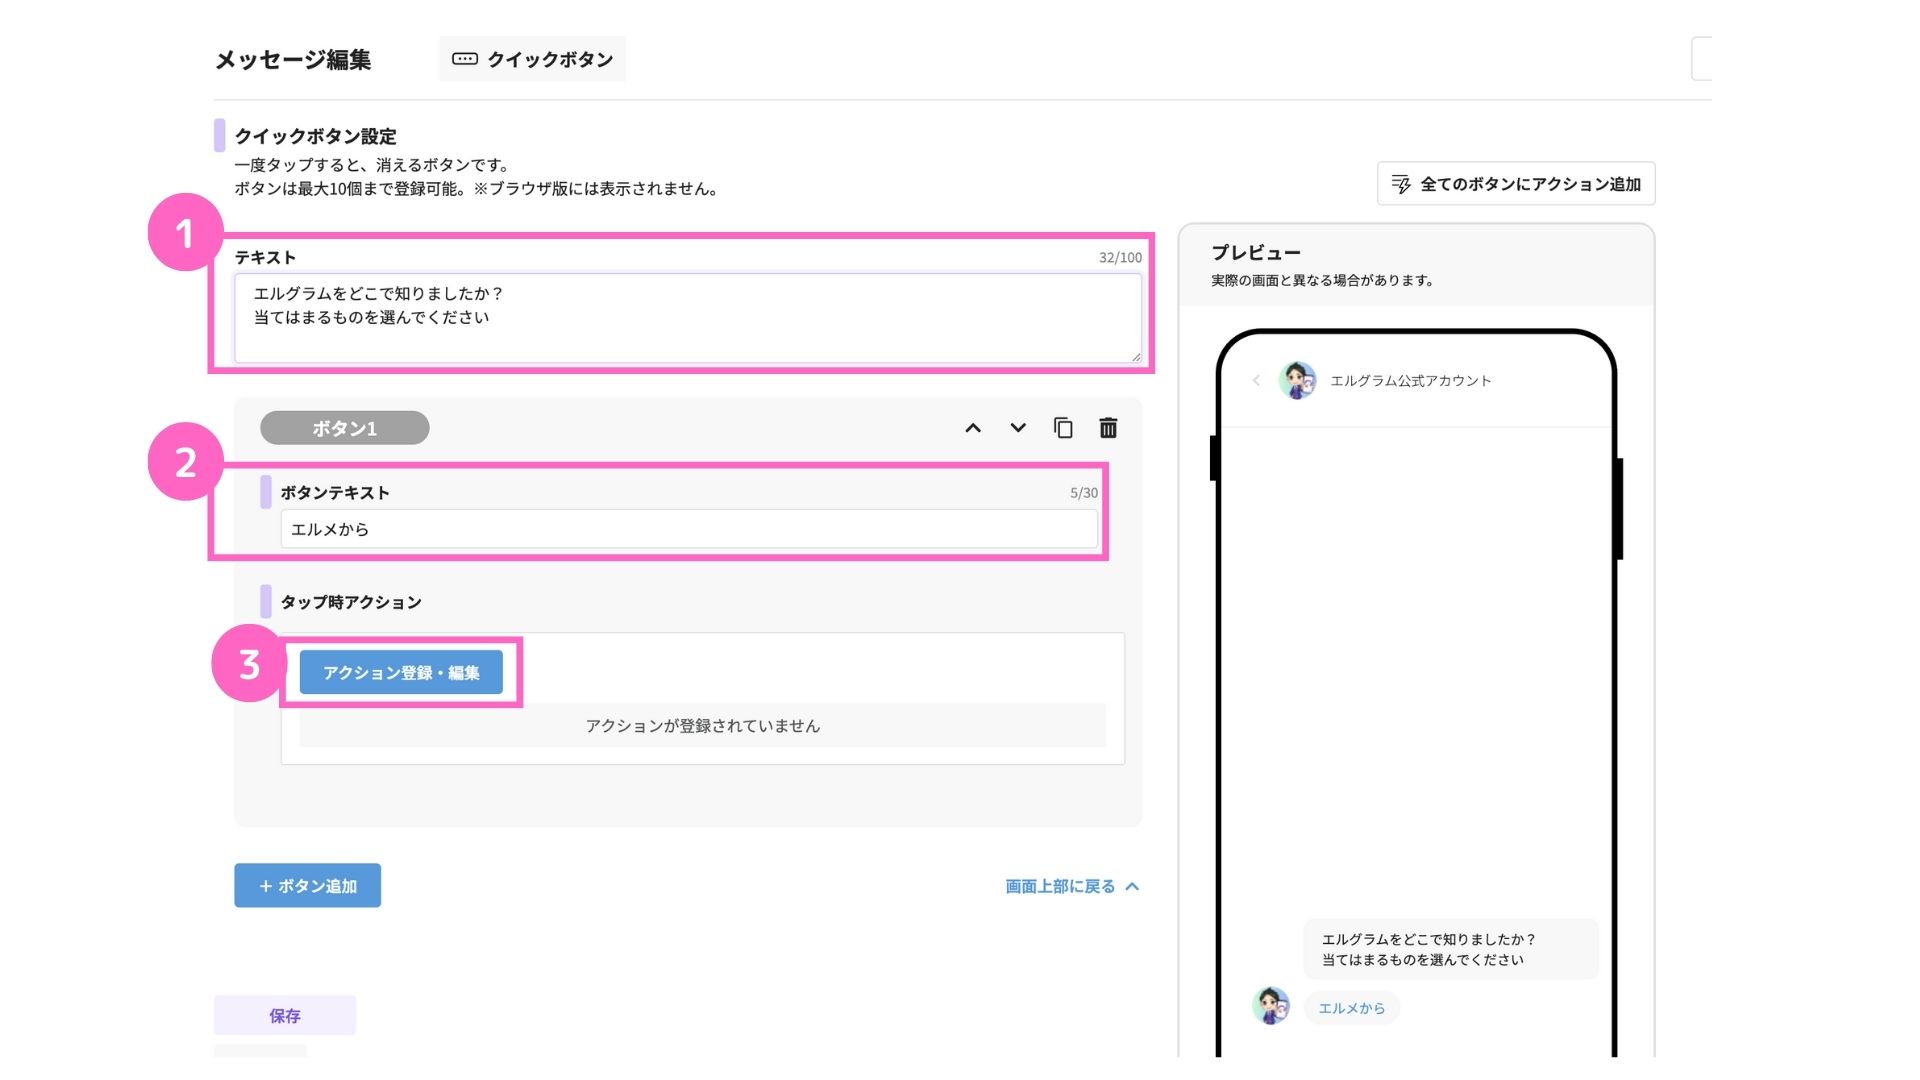Move ボタン1 up with the arrow

[x=972, y=428]
